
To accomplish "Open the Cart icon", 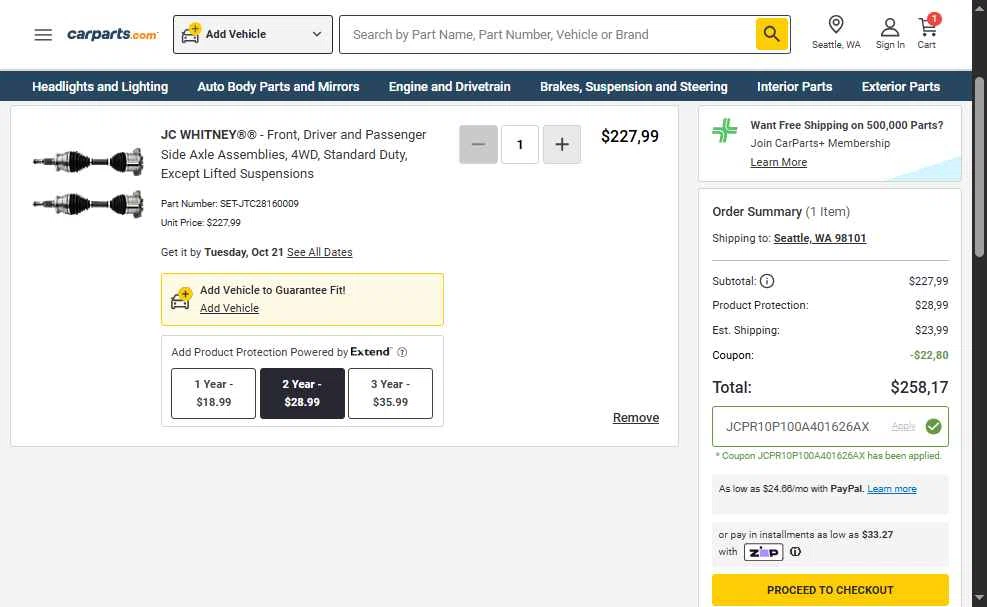I will pyautogui.click(x=927, y=33).
